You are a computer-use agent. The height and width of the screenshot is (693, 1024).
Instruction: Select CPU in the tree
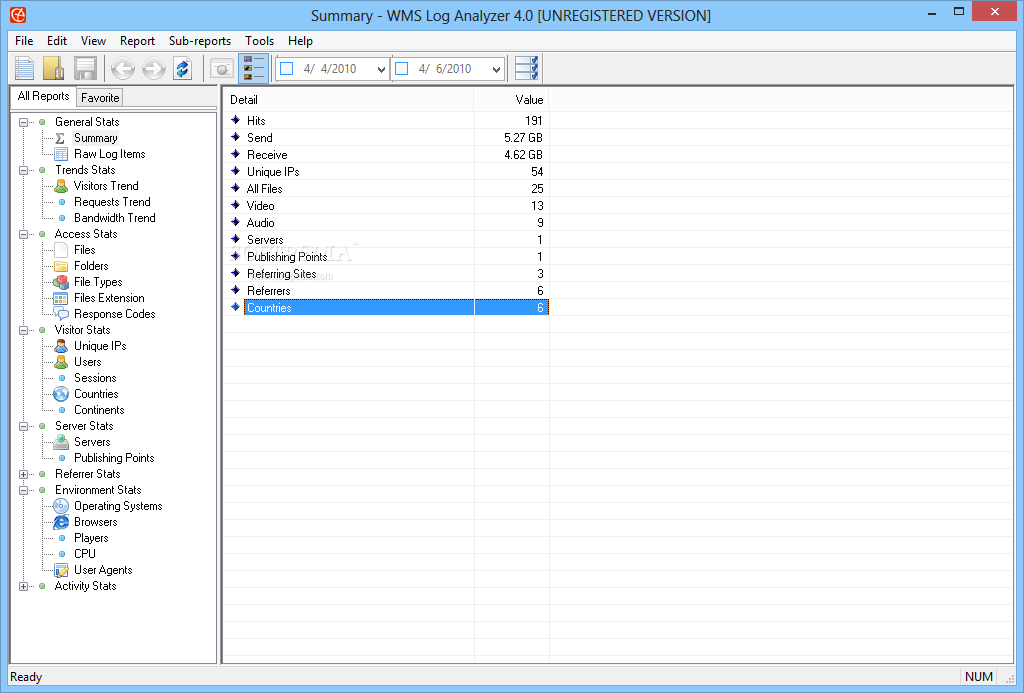[x=85, y=554]
